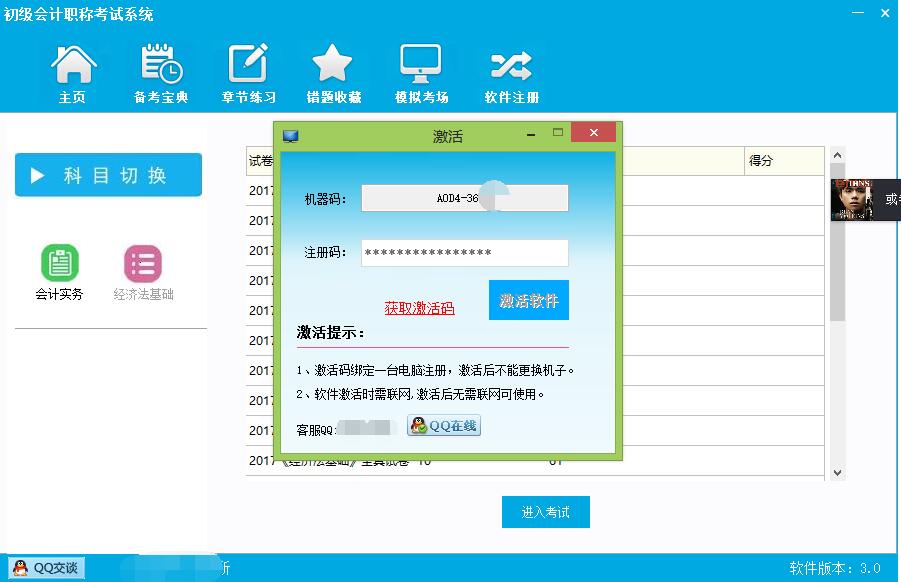Screen dimensions: 901x582
Task: Click the QQ在线 button
Action: (444, 426)
